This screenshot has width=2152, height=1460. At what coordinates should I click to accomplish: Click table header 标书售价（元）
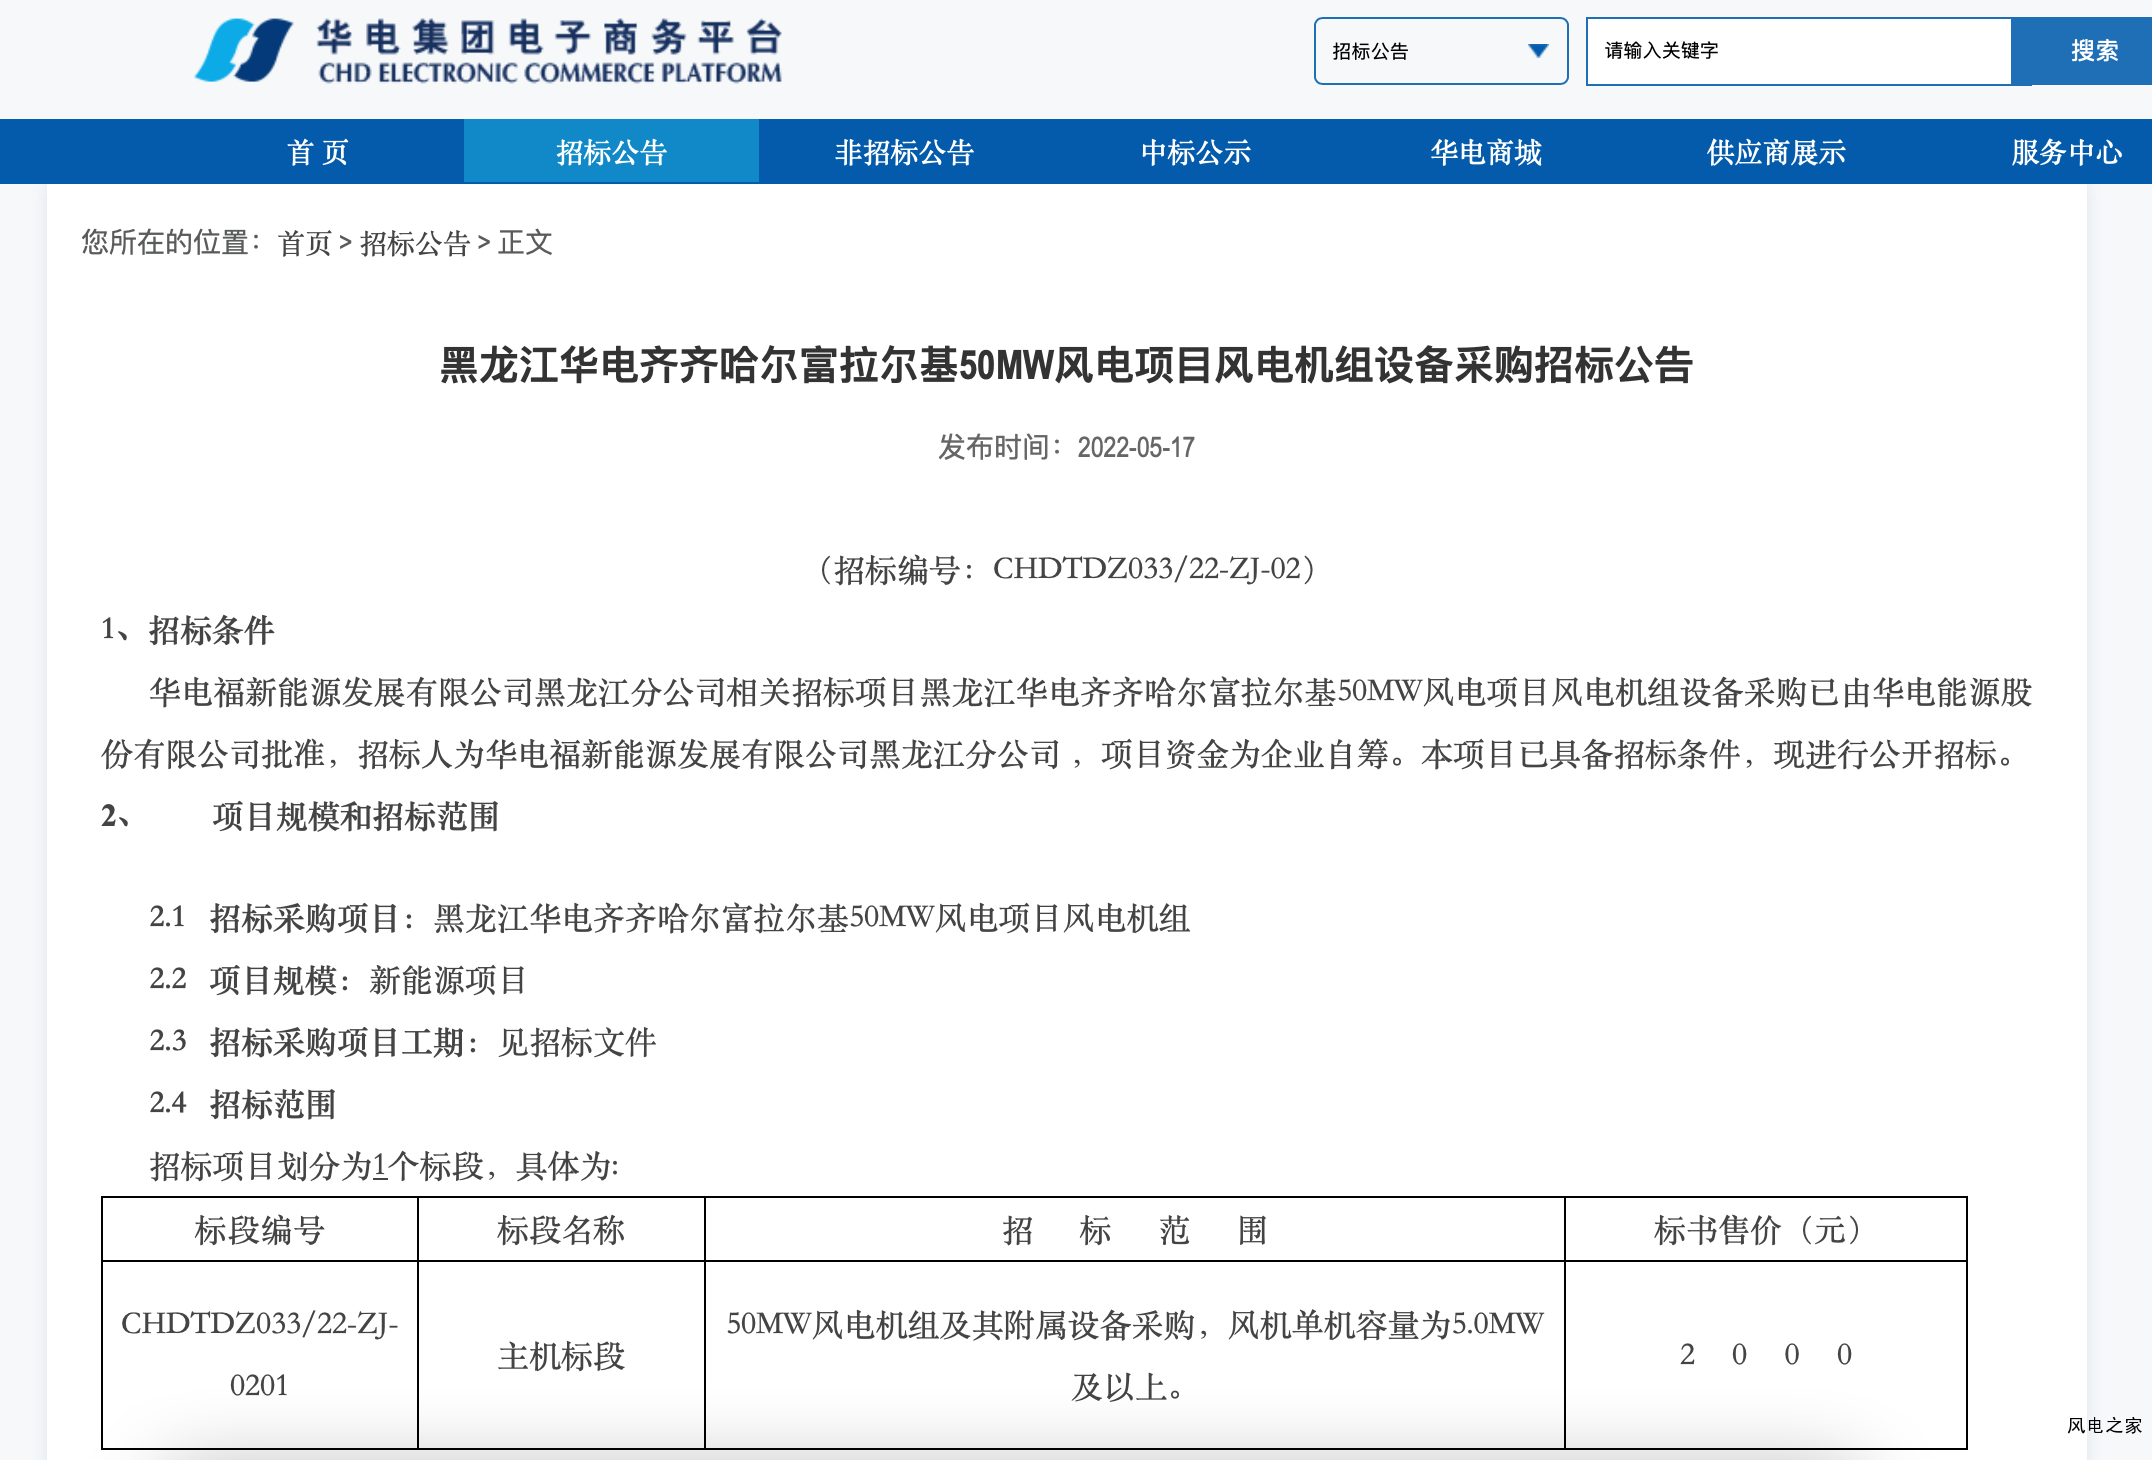1766,1230
